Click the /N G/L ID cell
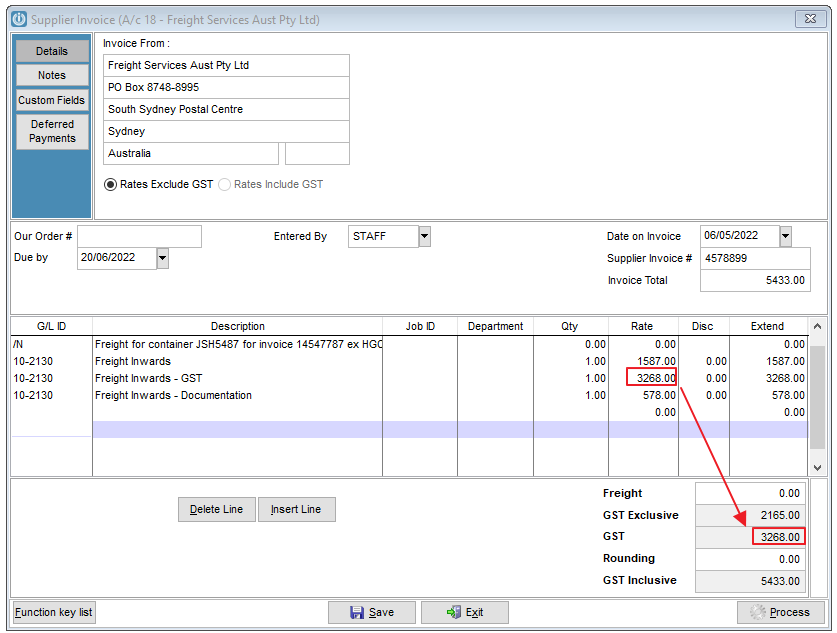 (x=52, y=344)
